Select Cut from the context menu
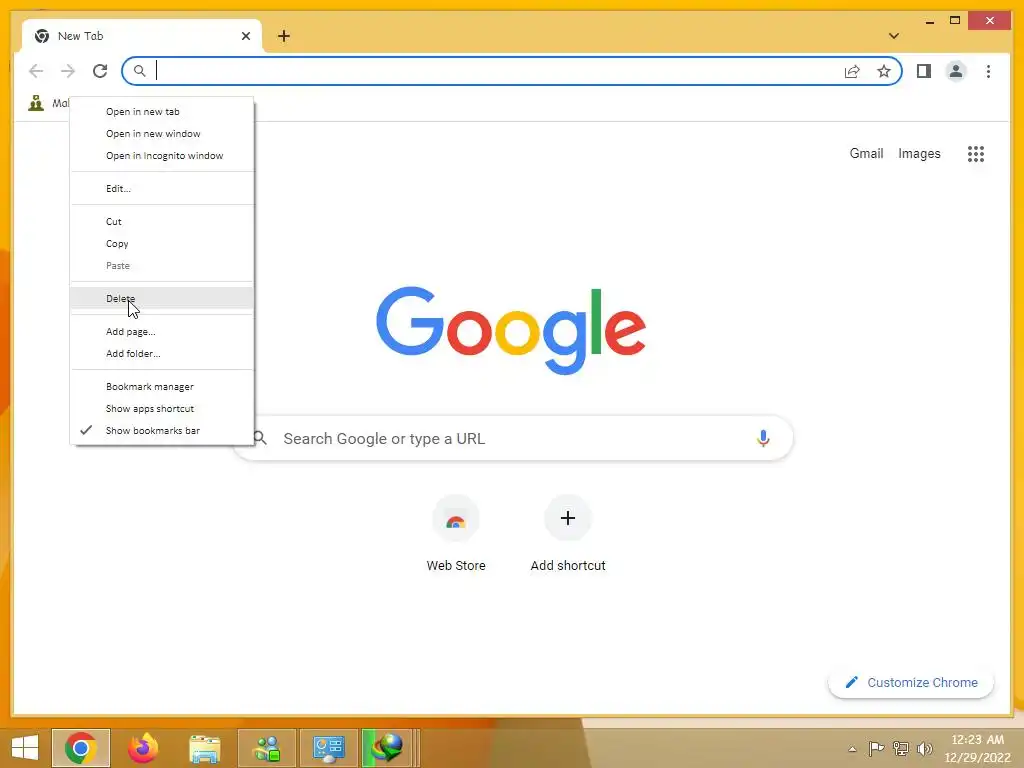Image resolution: width=1024 pixels, height=768 pixels. pyautogui.click(x=162, y=221)
